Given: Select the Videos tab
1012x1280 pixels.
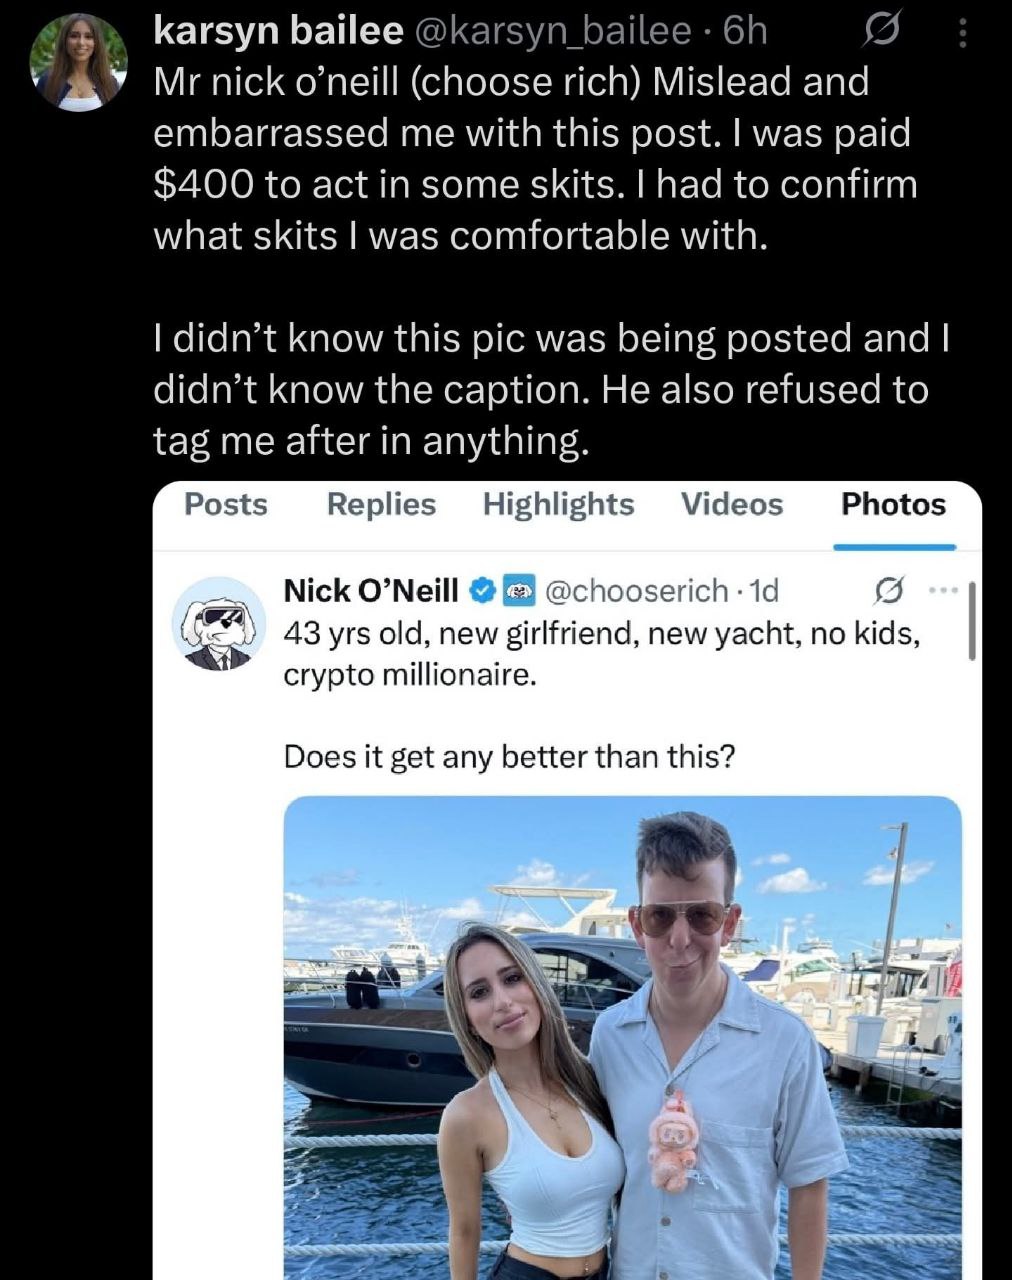Looking at the screenshot, I should coord(732,505).
